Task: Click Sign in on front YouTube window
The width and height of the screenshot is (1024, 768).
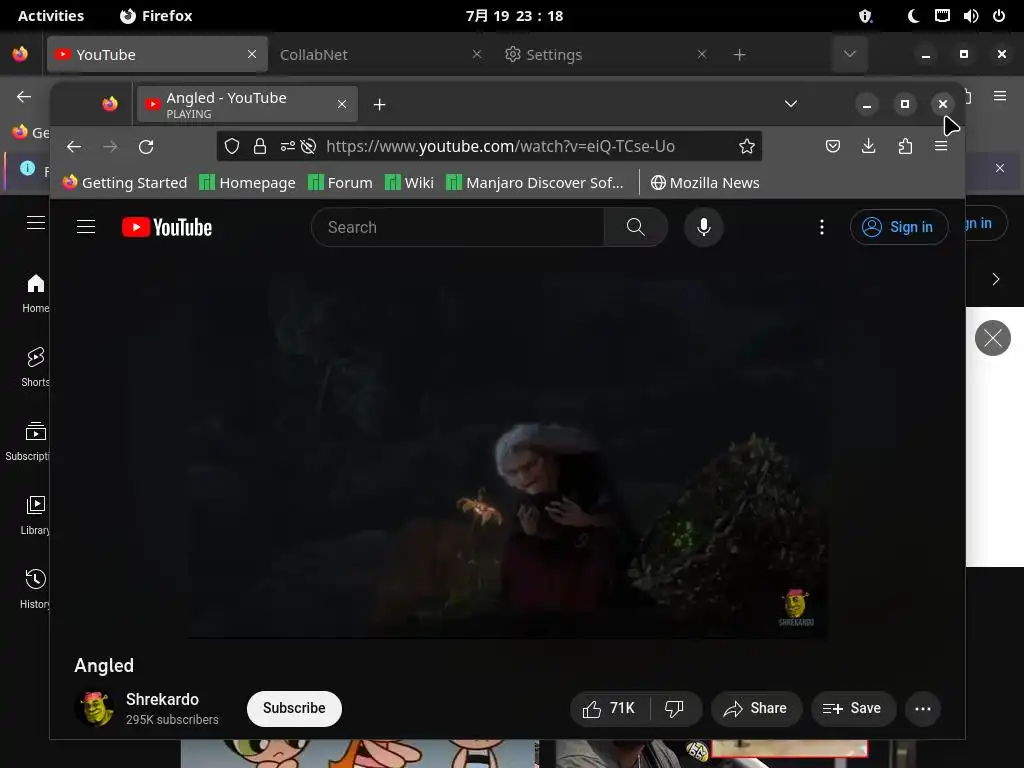Action: 899,227
